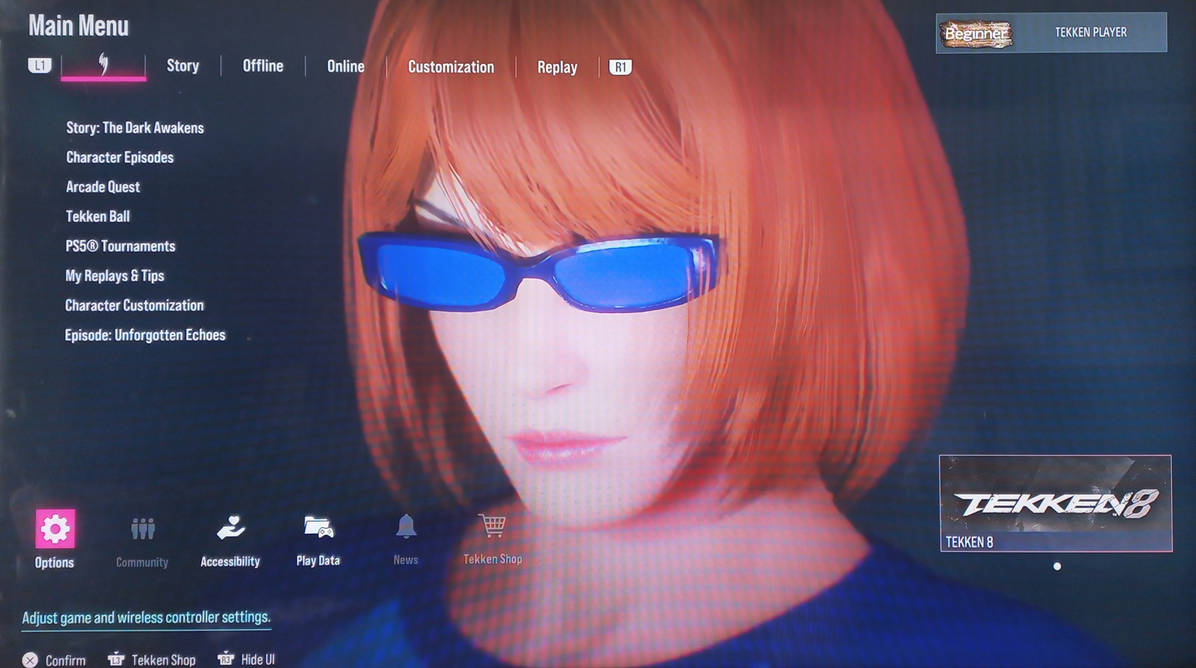The width and height of the screenshot is (1196, 668).
Task: Select the flame home tab icon
Action: (x=103, y=65)
